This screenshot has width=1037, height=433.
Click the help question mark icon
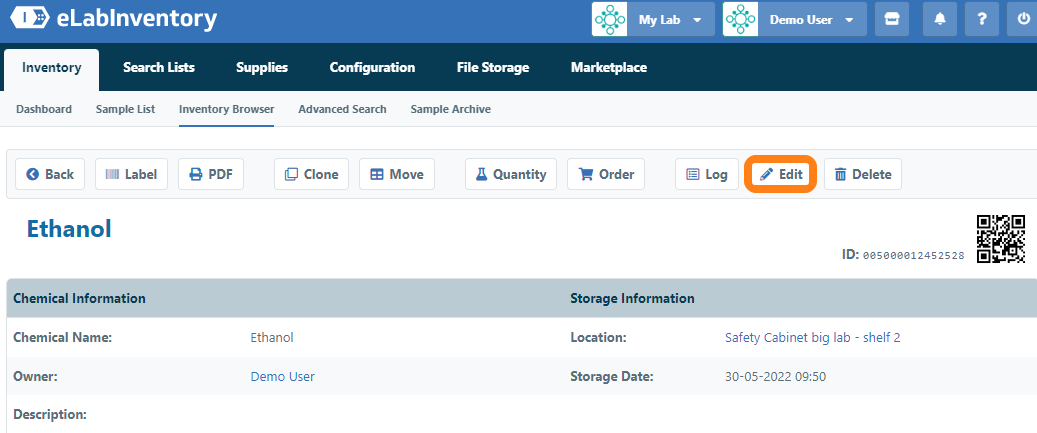pyautogui.click(x=982, y=19)
